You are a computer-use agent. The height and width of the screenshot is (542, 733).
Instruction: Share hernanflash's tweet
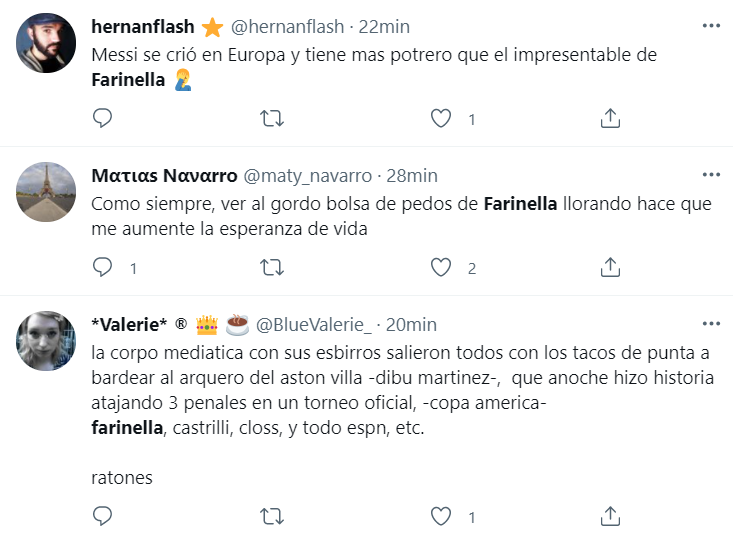[x=610, y=119]
